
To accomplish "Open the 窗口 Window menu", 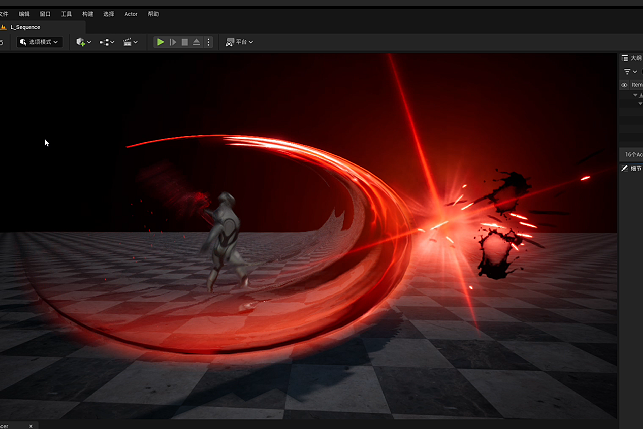I will pos(45,14).
